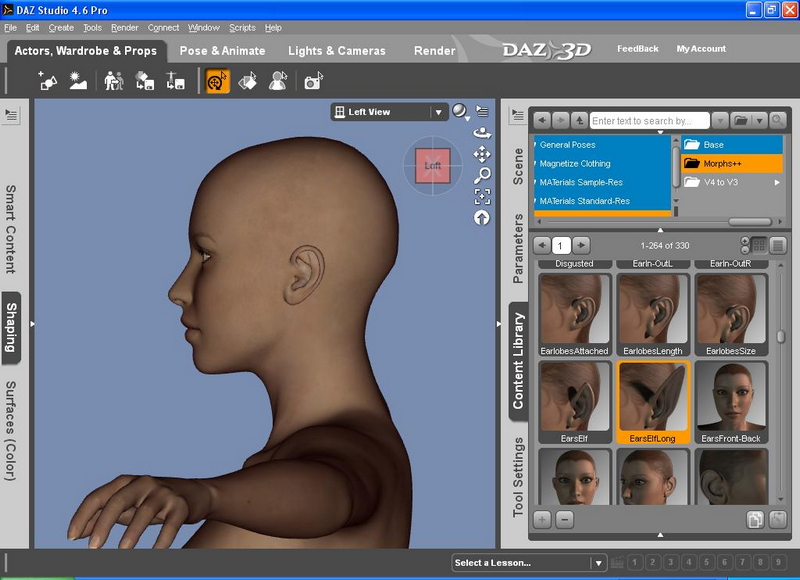Click the sun and landscape environment icon
The width and height of the screenshot is (800, 580).
(78, 81)
